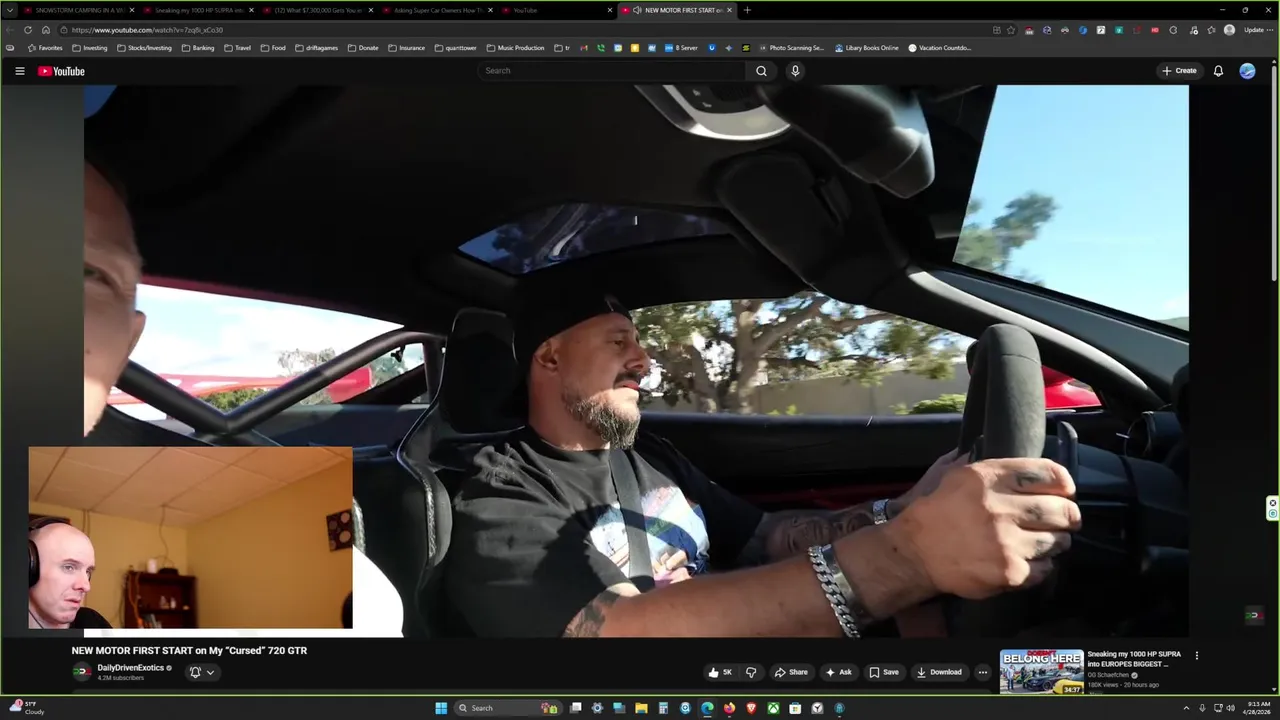Click the Share button

click(x=790, y=672)
